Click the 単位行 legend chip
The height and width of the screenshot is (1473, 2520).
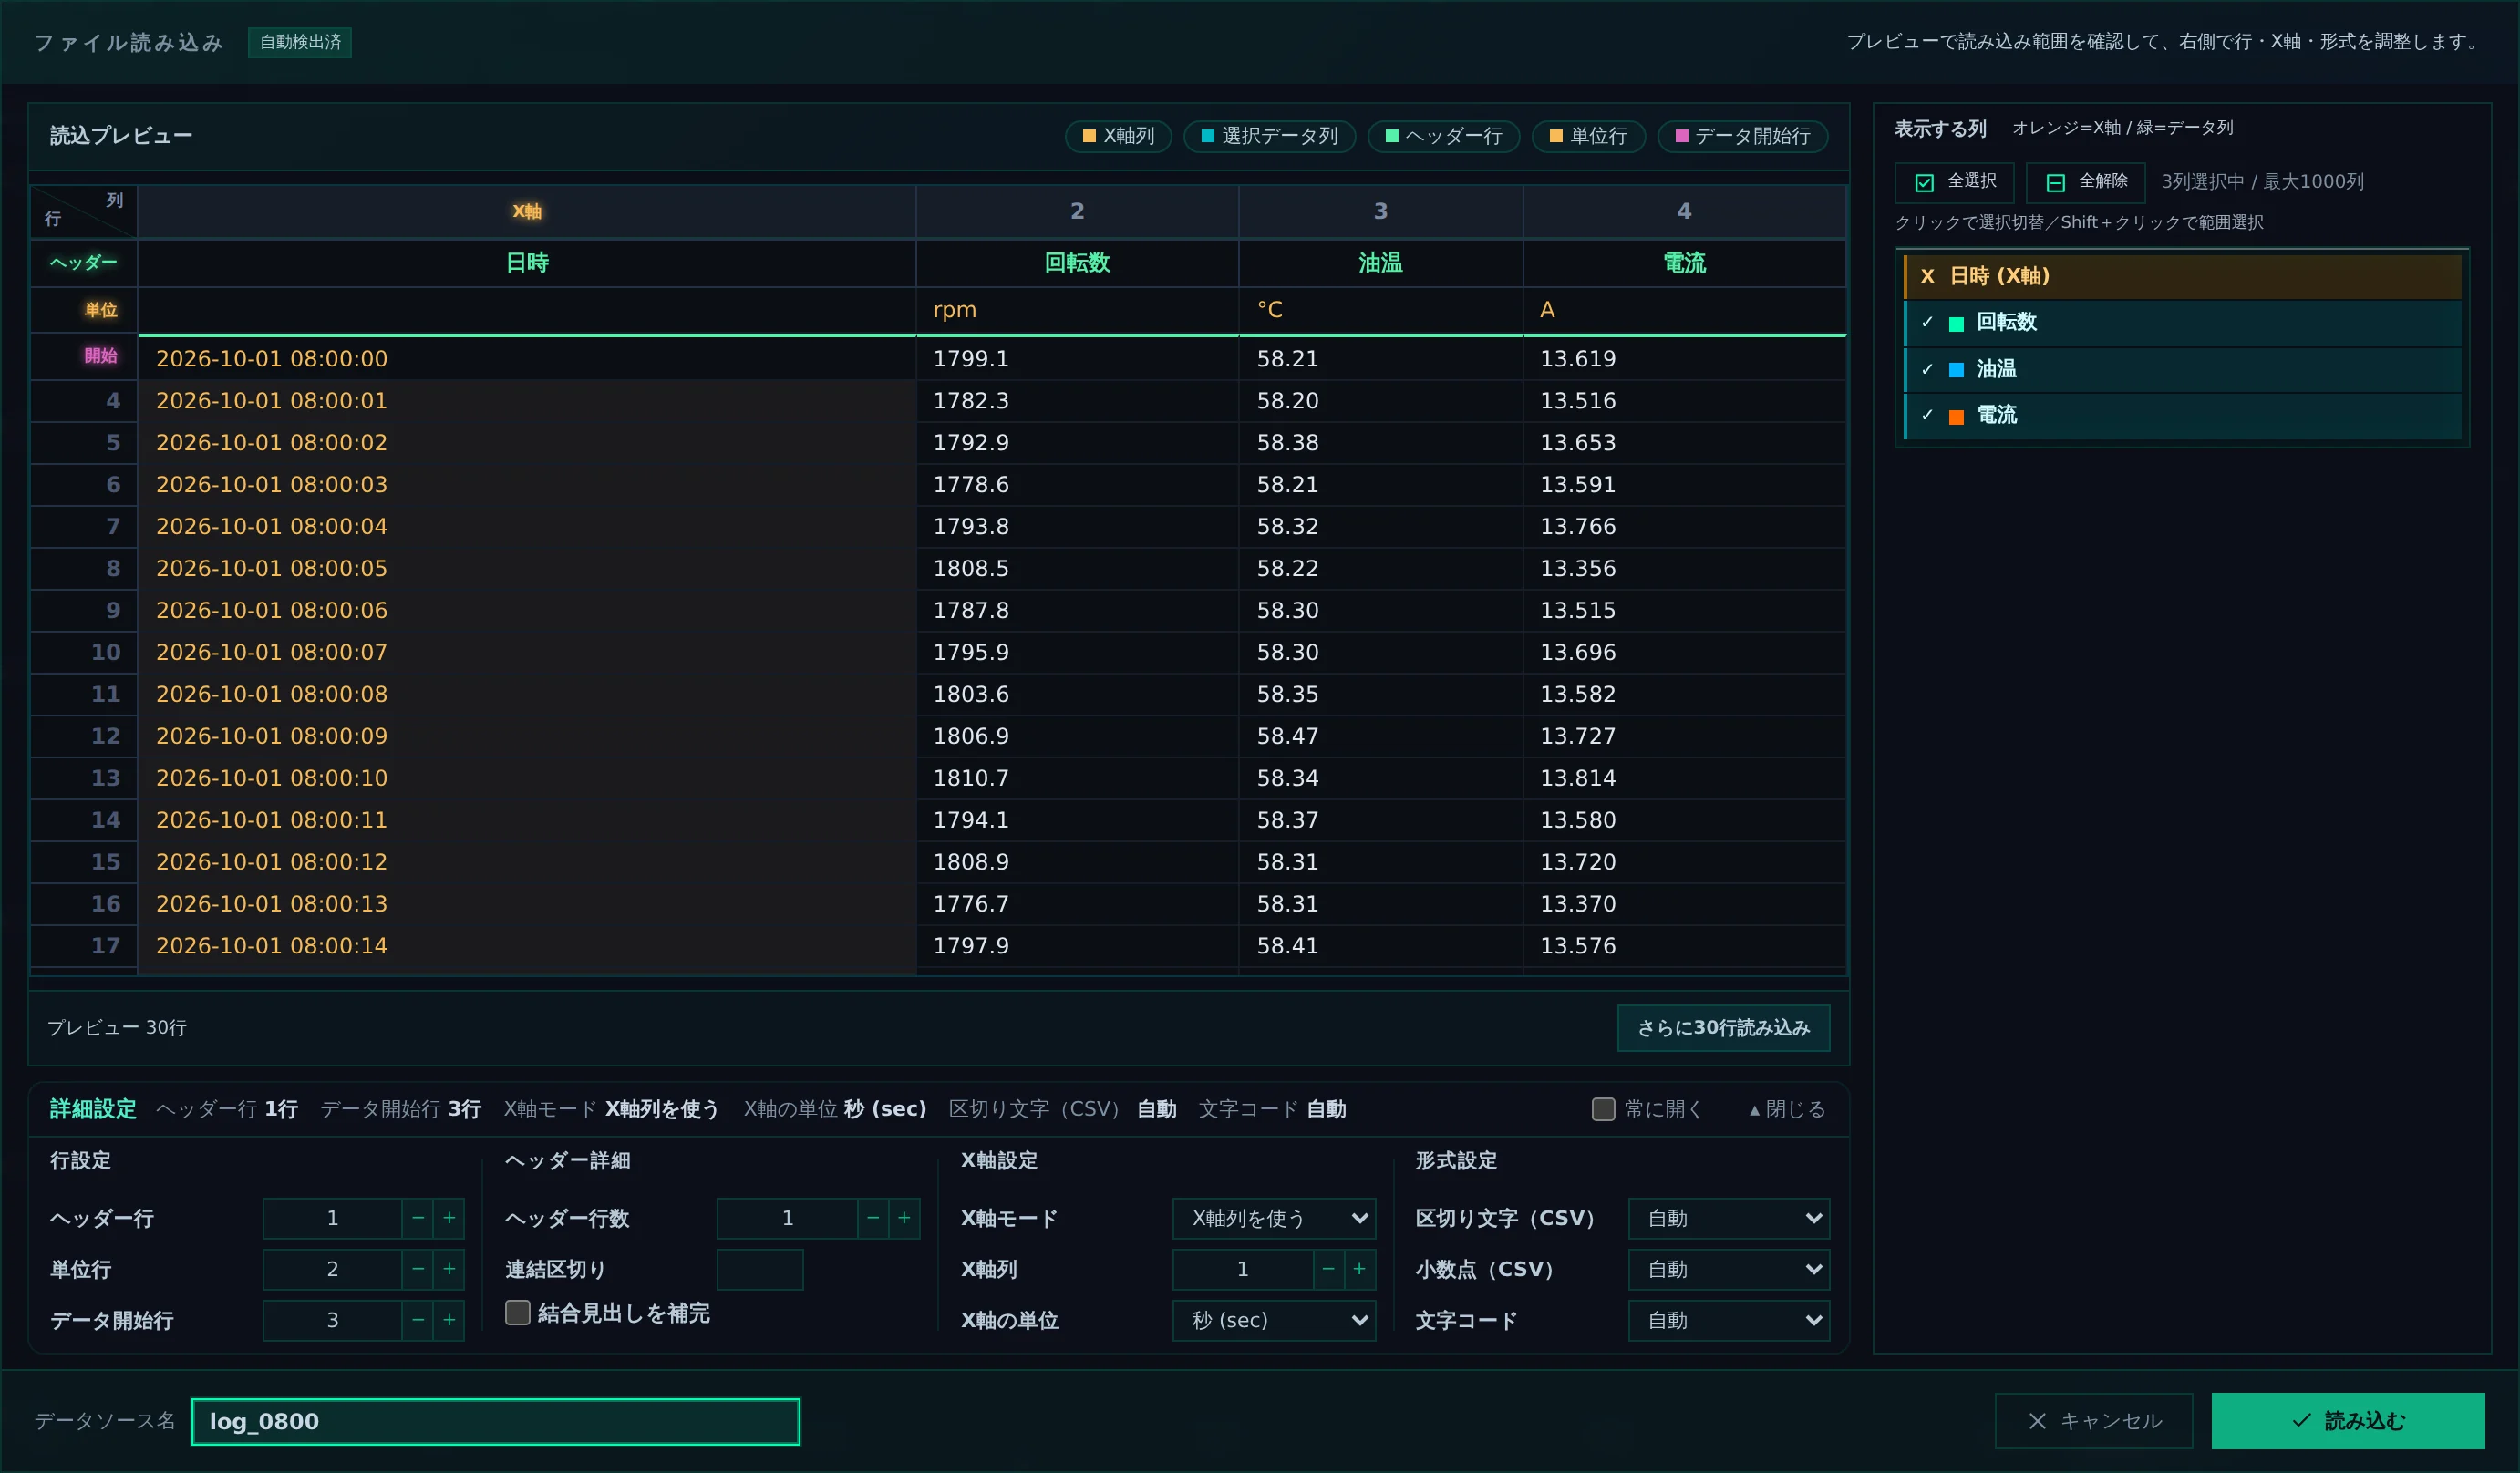click(1589, 136)
